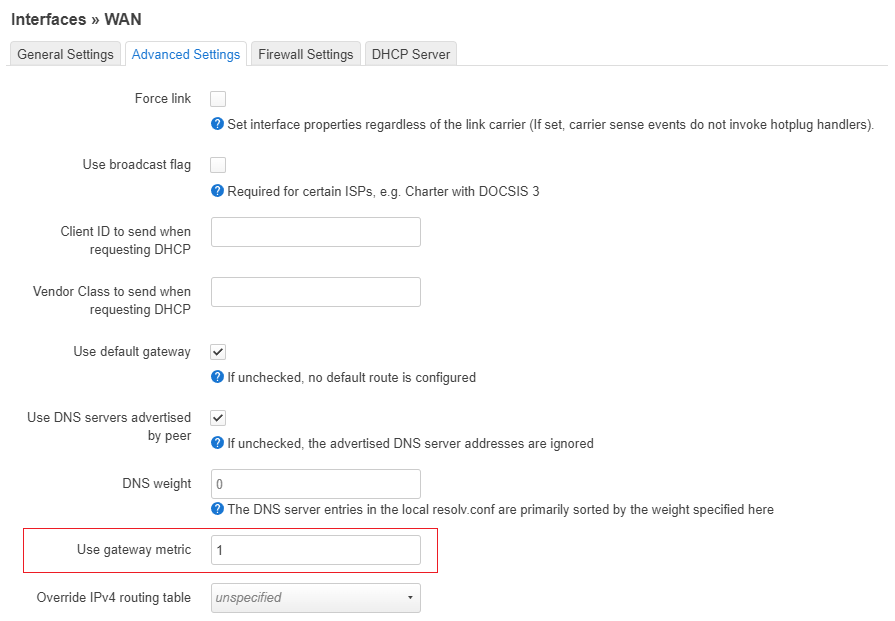Screen dimensions: 895x621
Task: Click the routing table dropdown arrow
Action: (x=410, y=598)
